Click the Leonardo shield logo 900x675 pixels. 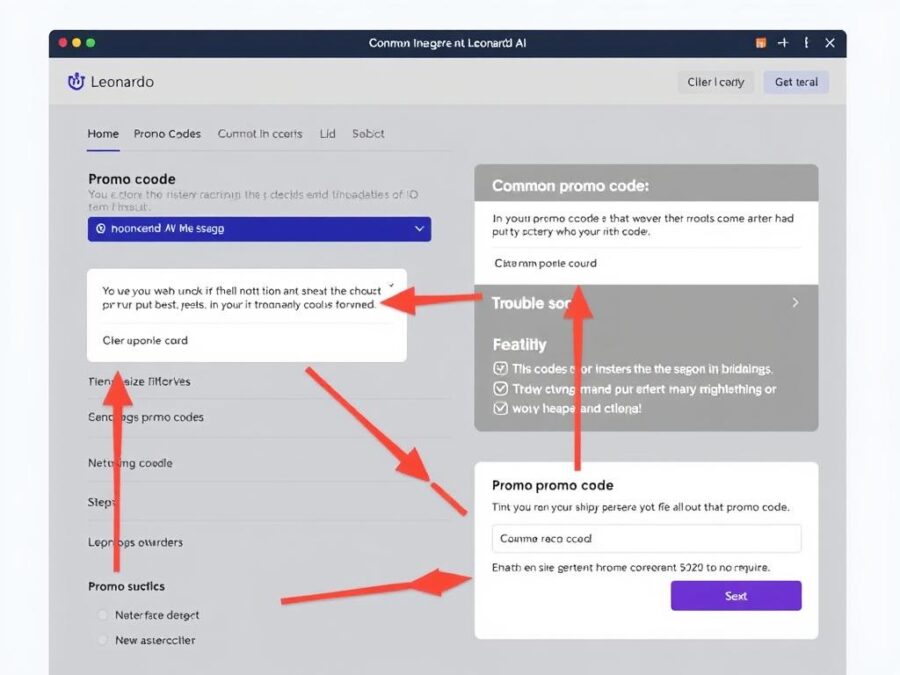point(77,81)
